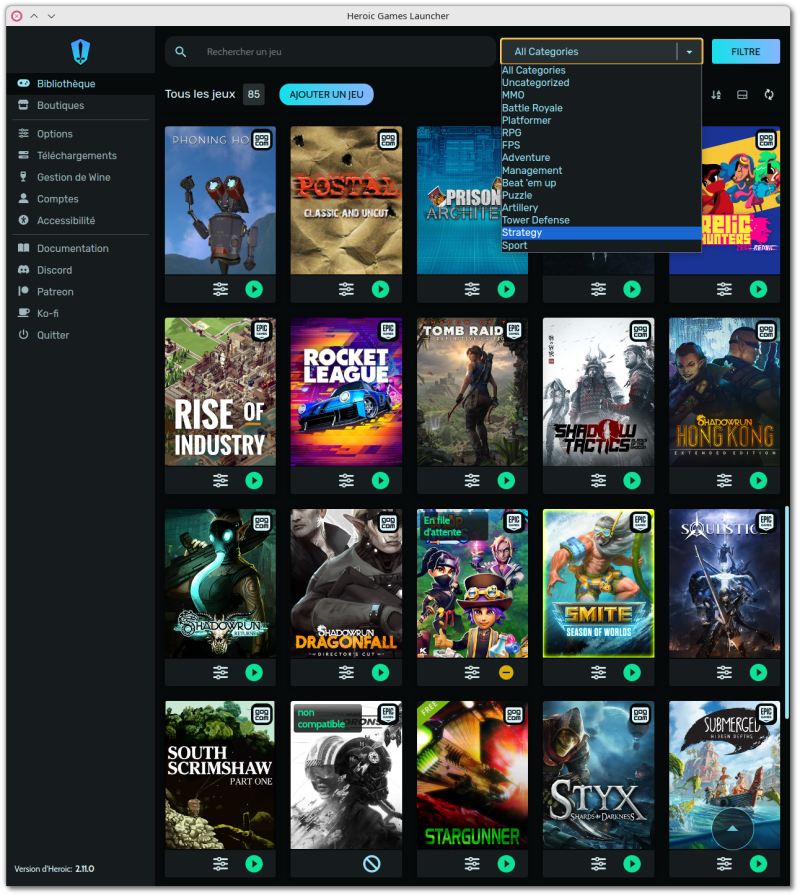Open Stargunner settings icon
The width and height of the screenshot is (800, 896).
point(472,864)
